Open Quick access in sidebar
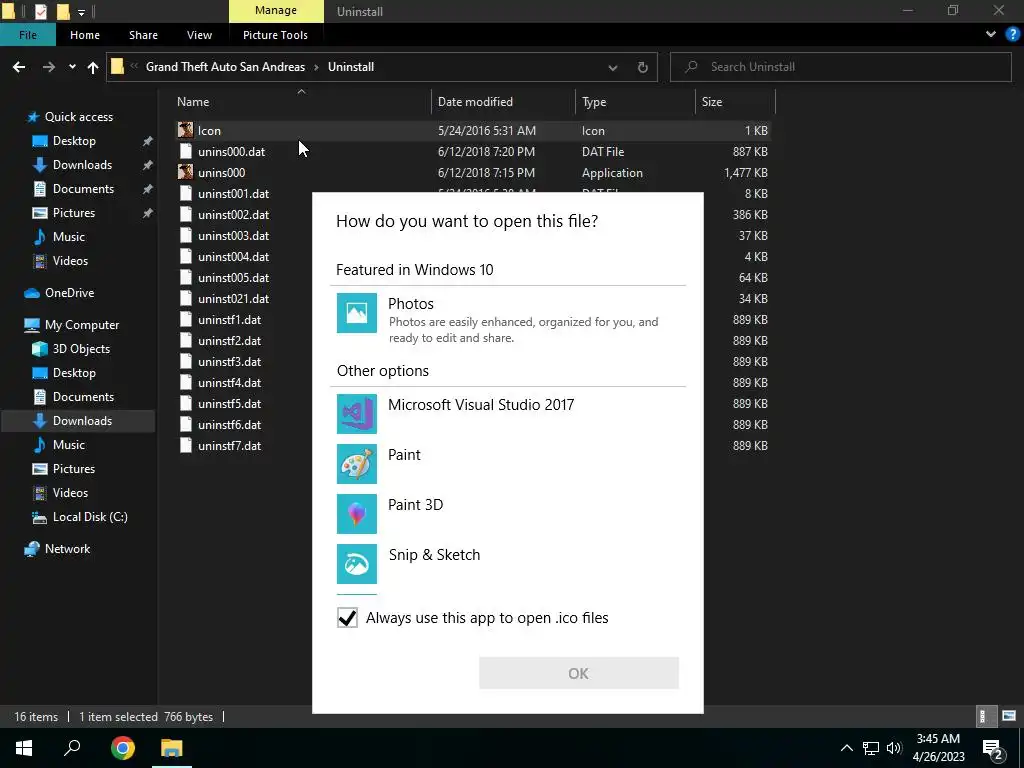The width and height of the screenshot is (1024, 768). pos(78,117)
